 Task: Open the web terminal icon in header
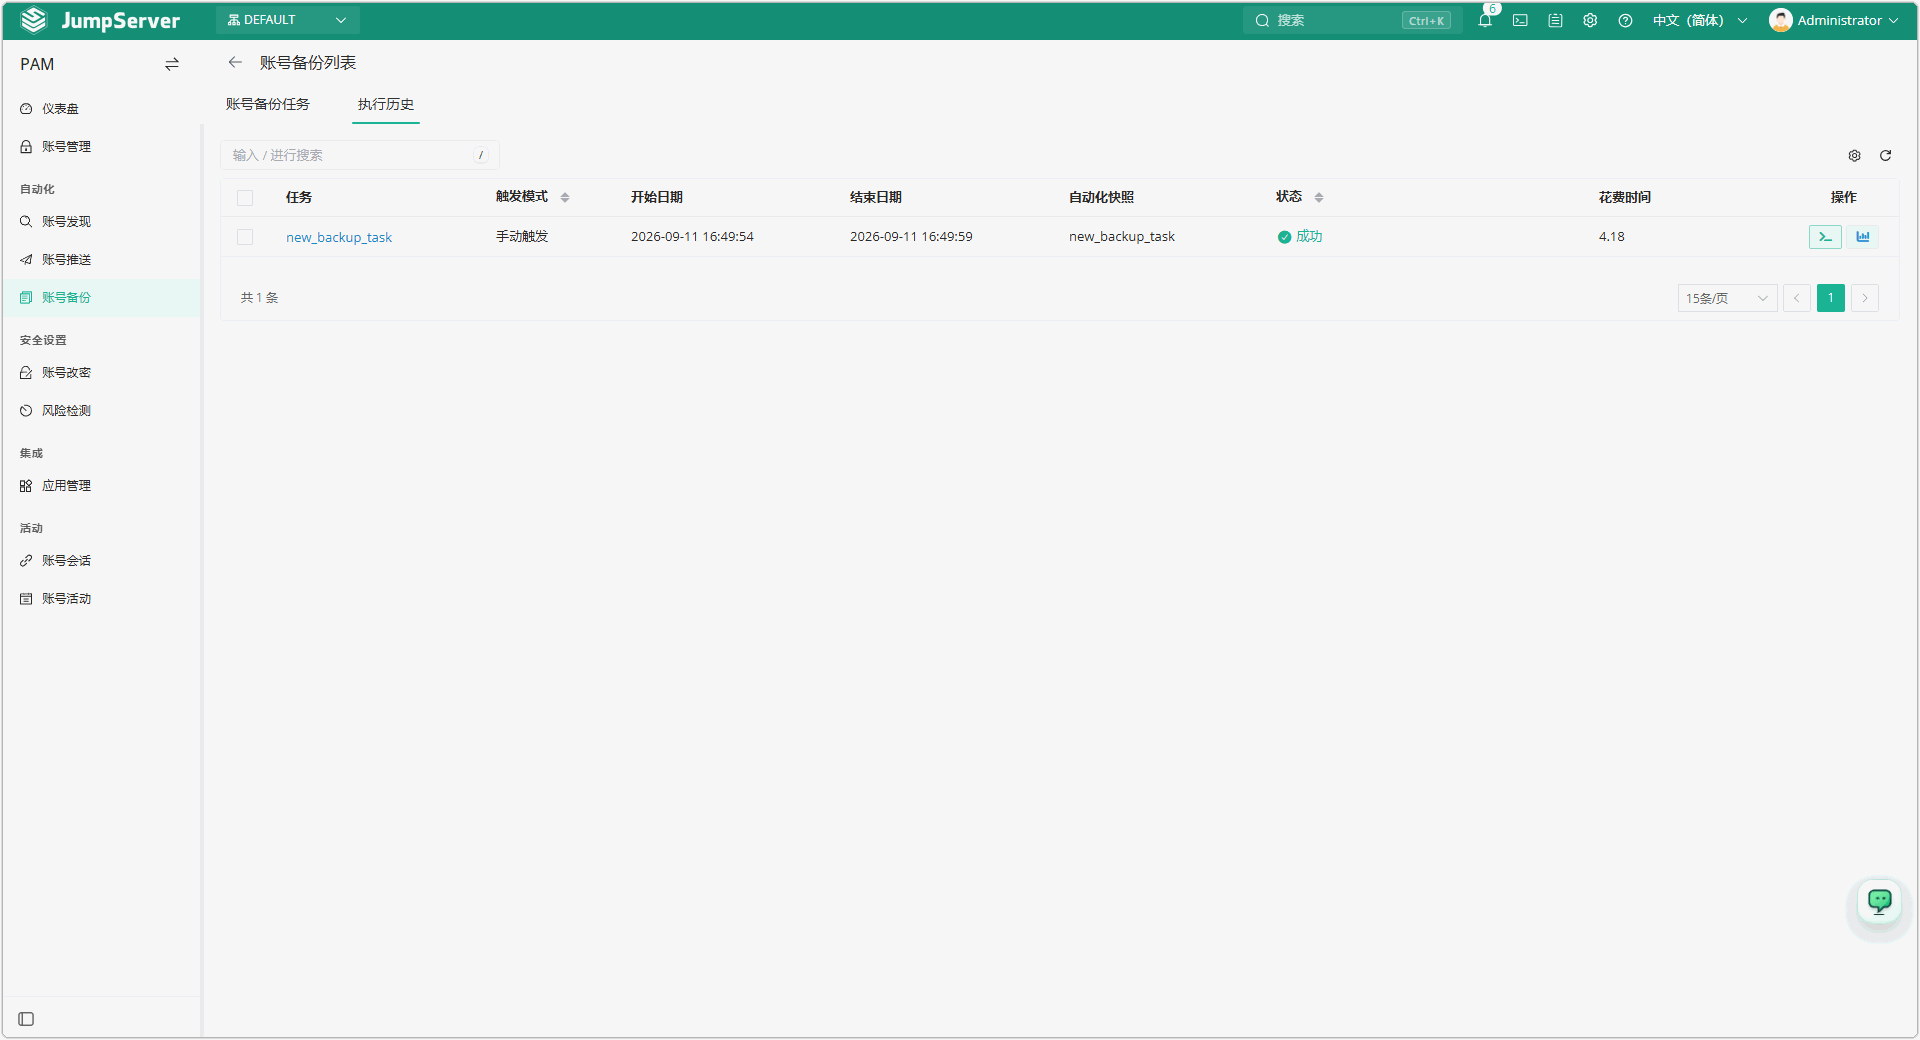click(x=1520, y=20)
